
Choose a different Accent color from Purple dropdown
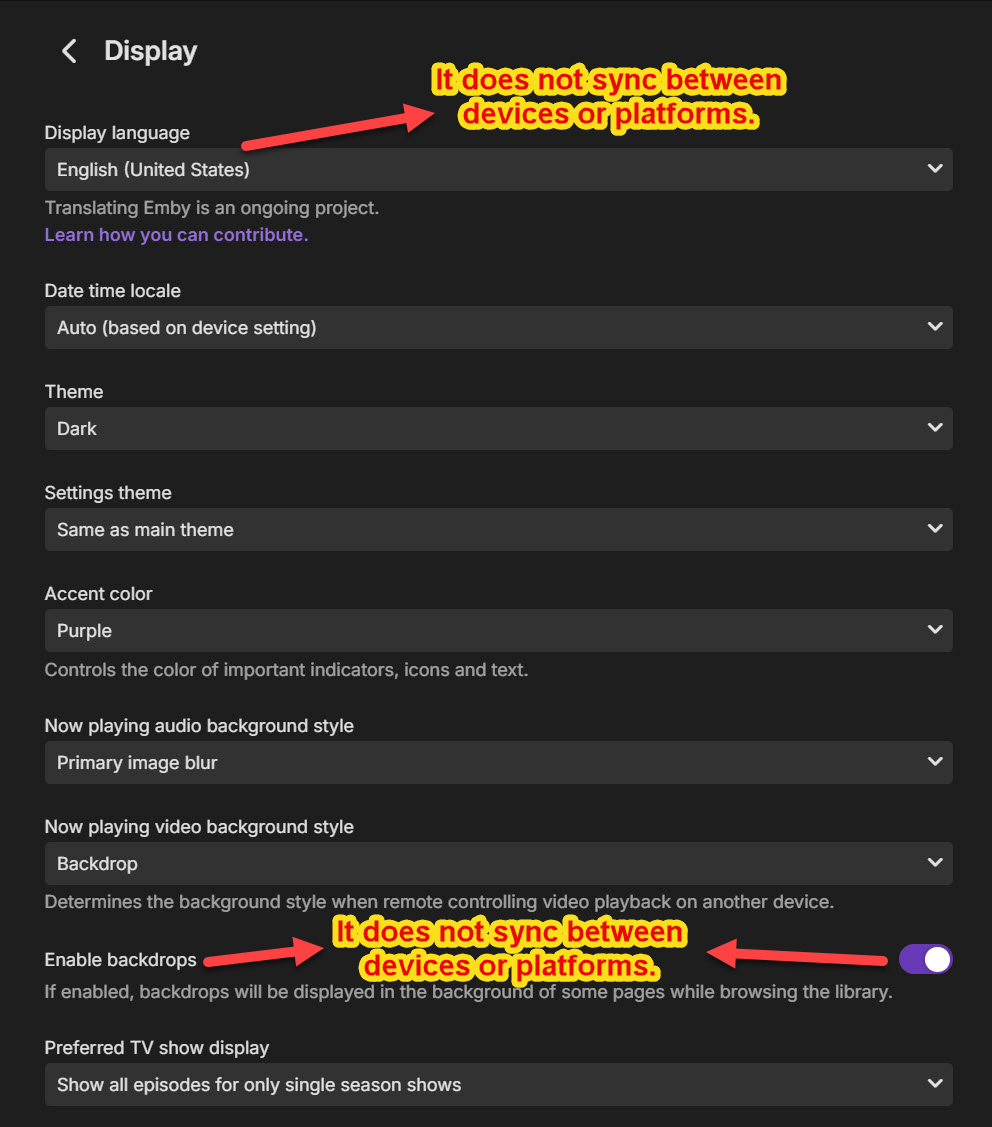(x=498, y=631)
